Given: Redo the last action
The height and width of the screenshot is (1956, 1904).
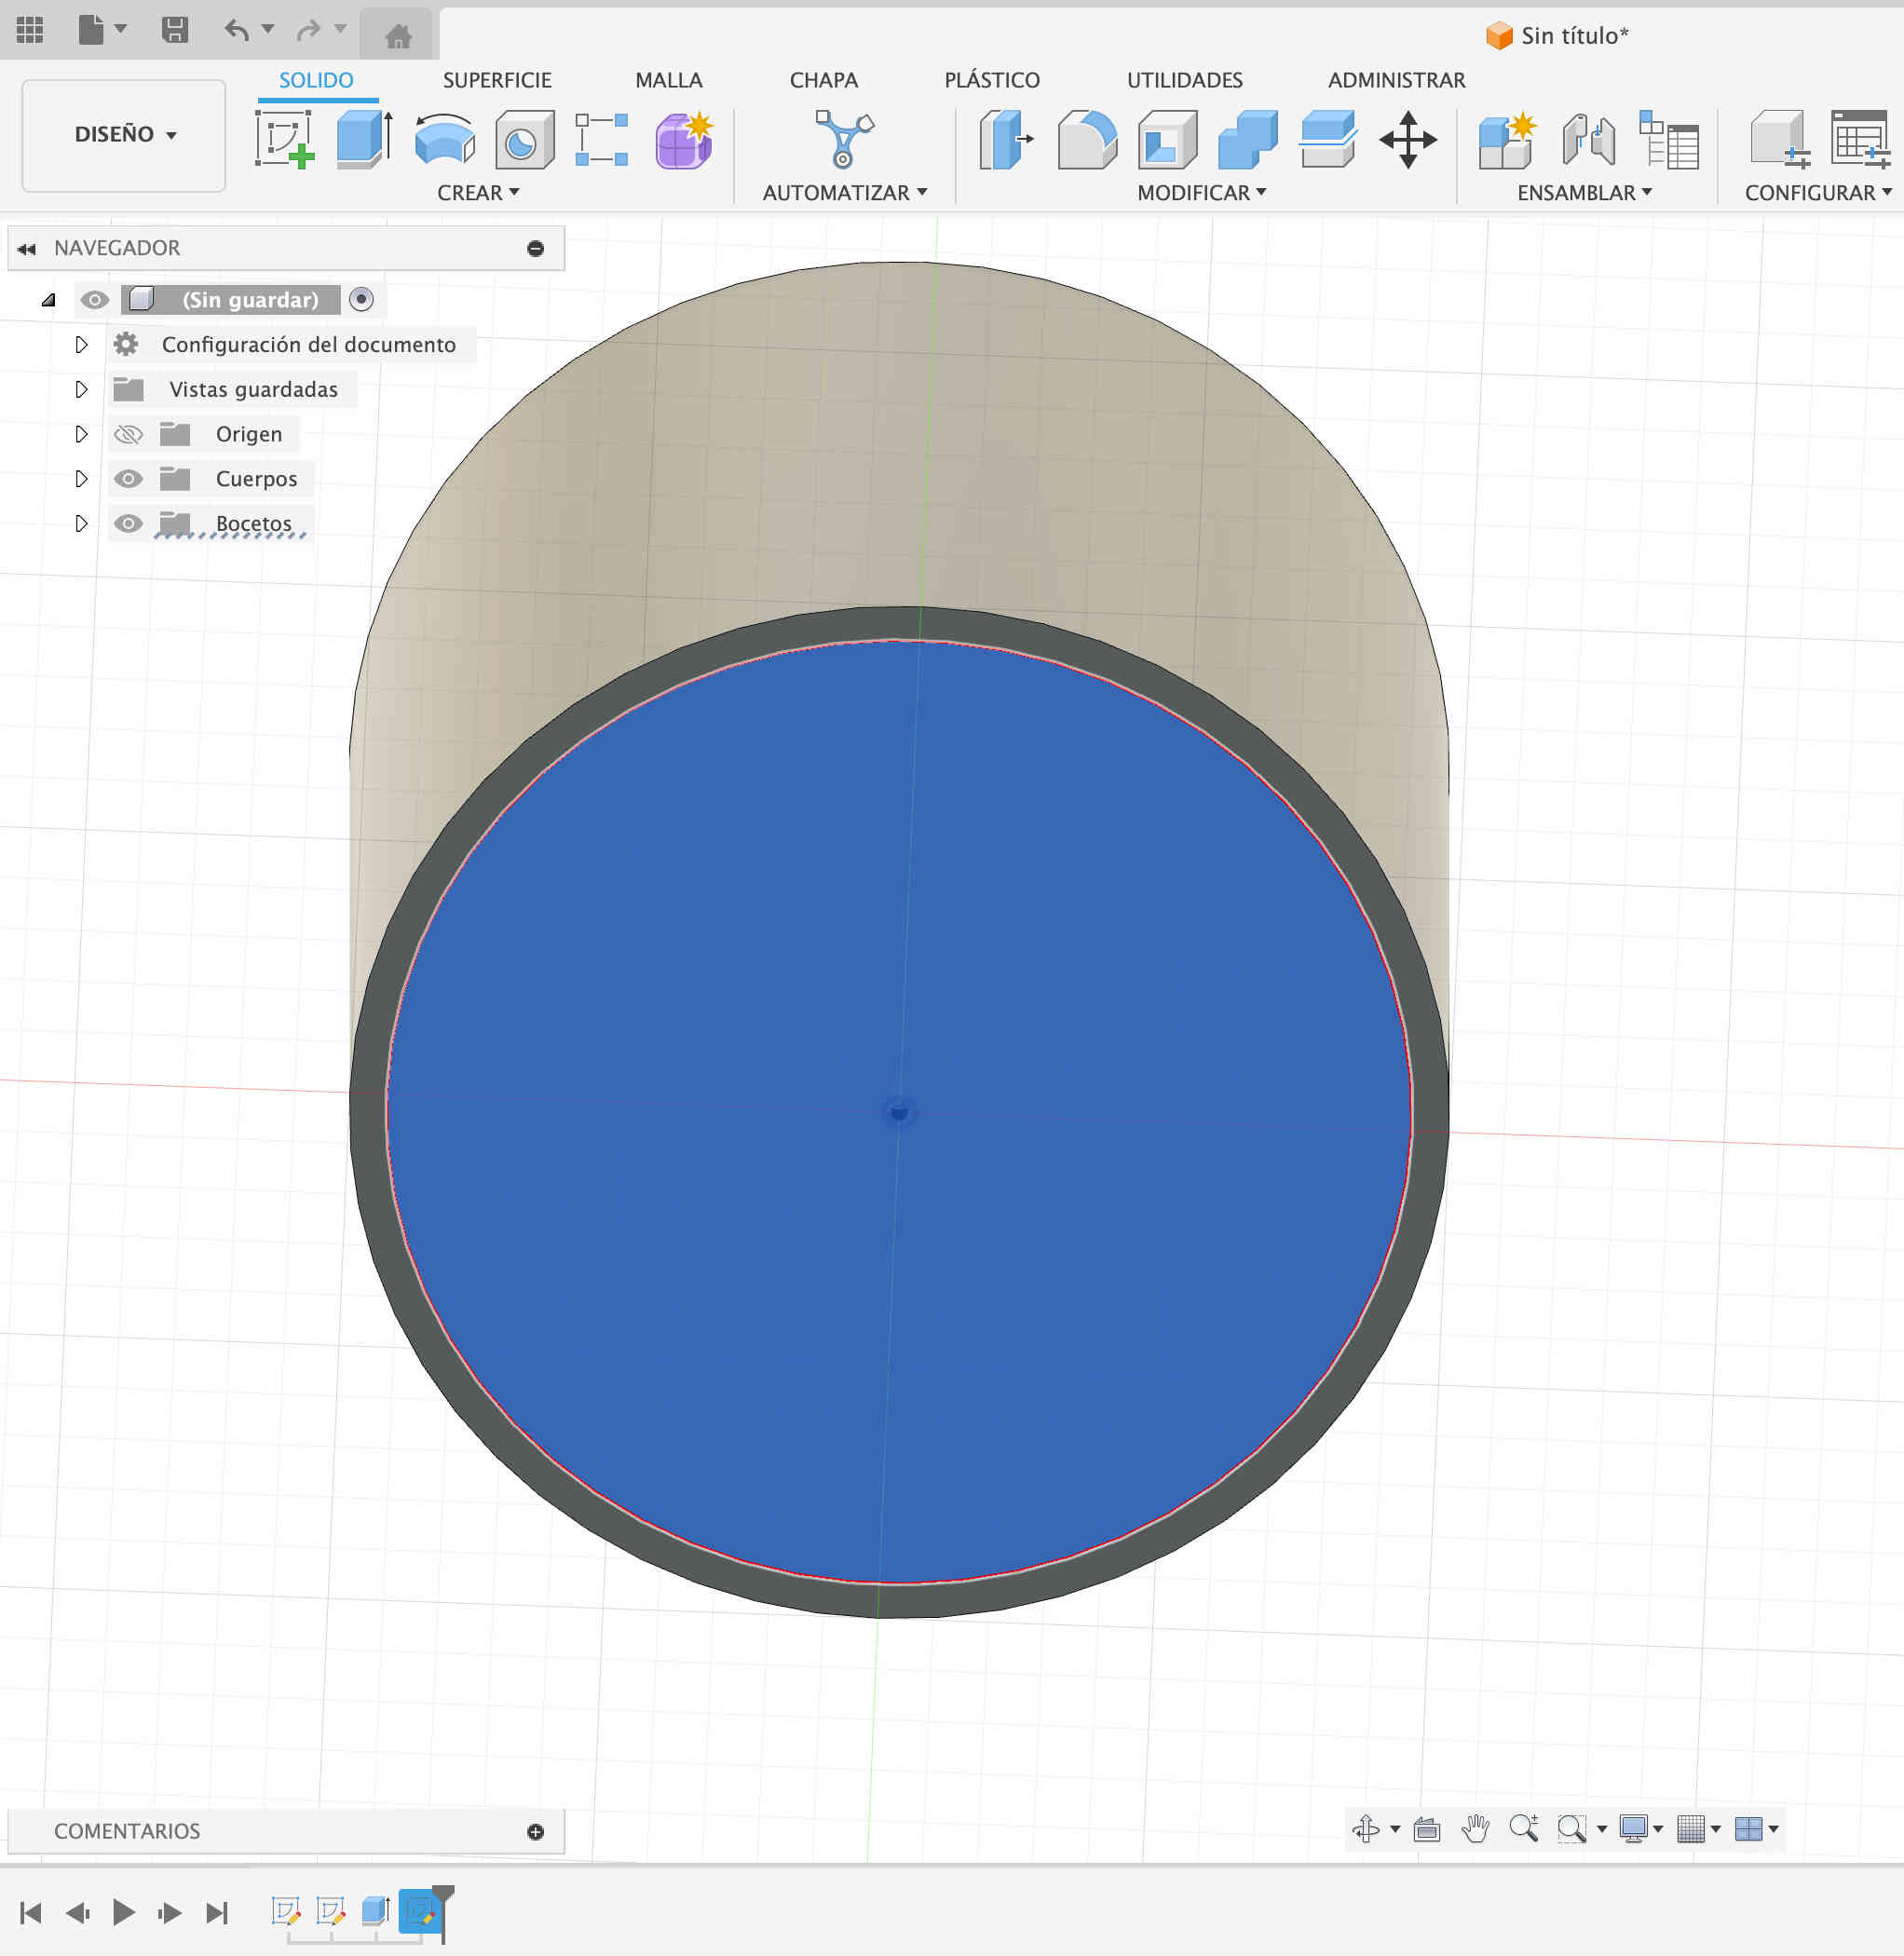Looking at the screenshot, I should point(309,30).
